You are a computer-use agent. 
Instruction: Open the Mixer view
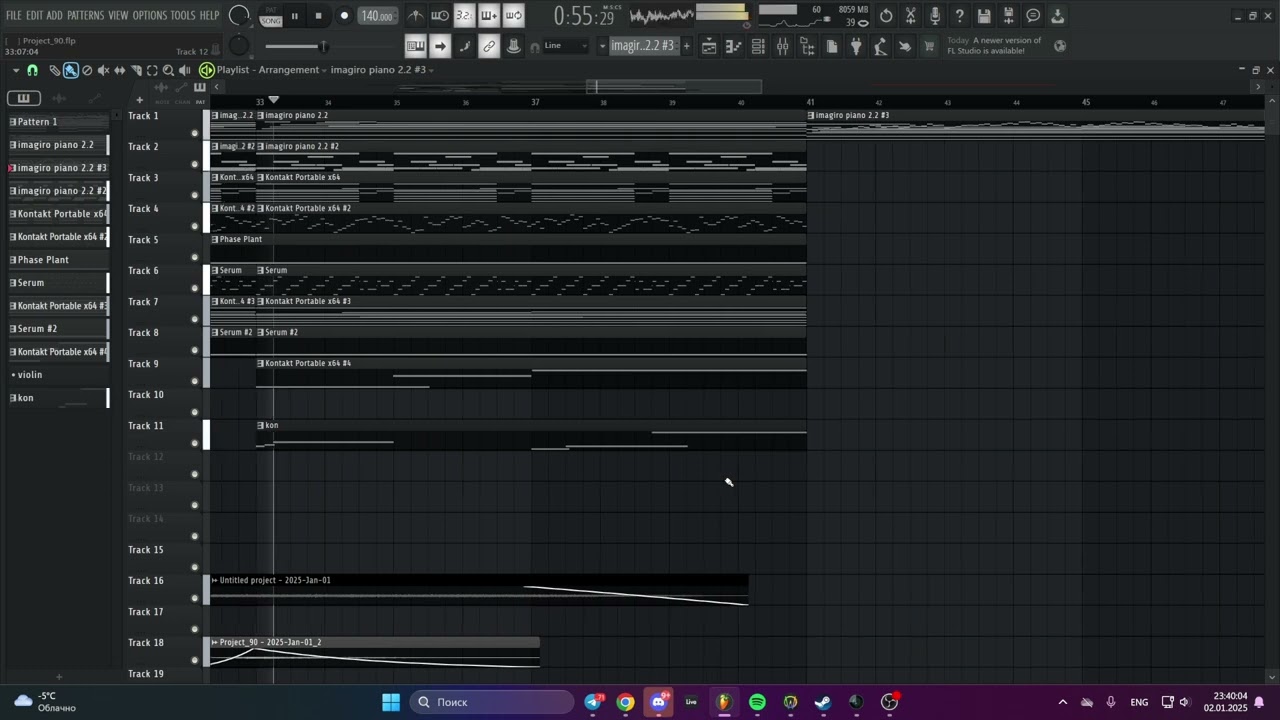click(782, 46)
